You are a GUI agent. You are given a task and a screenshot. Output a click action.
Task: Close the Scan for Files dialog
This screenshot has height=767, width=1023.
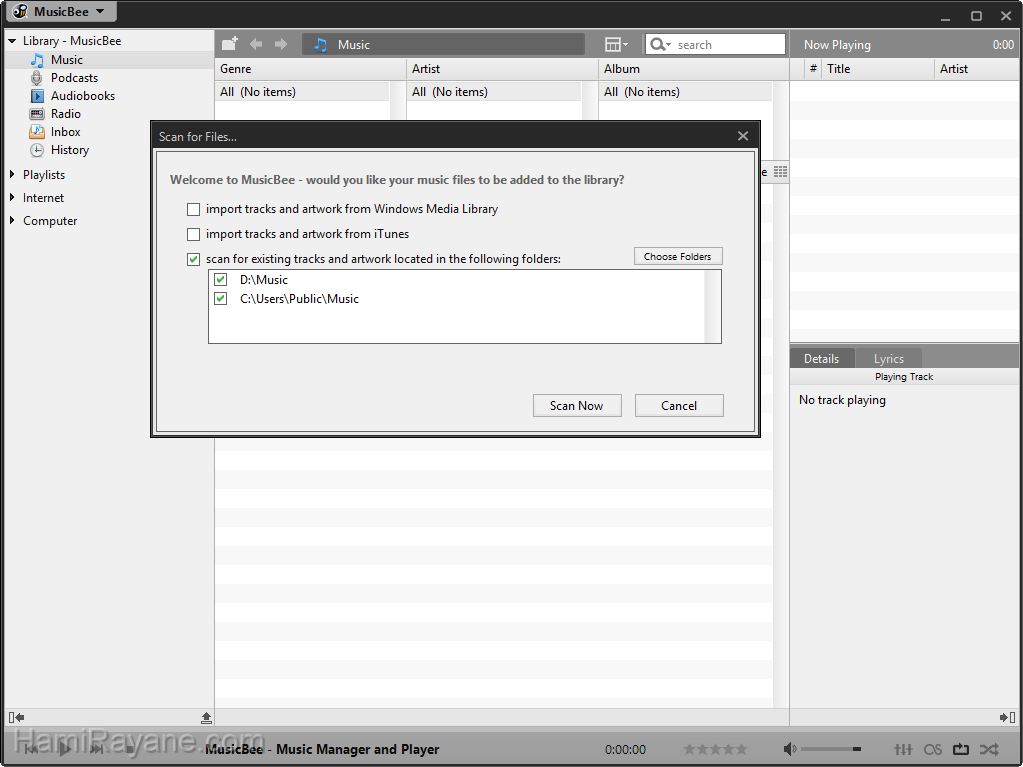(x=743, y=136)
